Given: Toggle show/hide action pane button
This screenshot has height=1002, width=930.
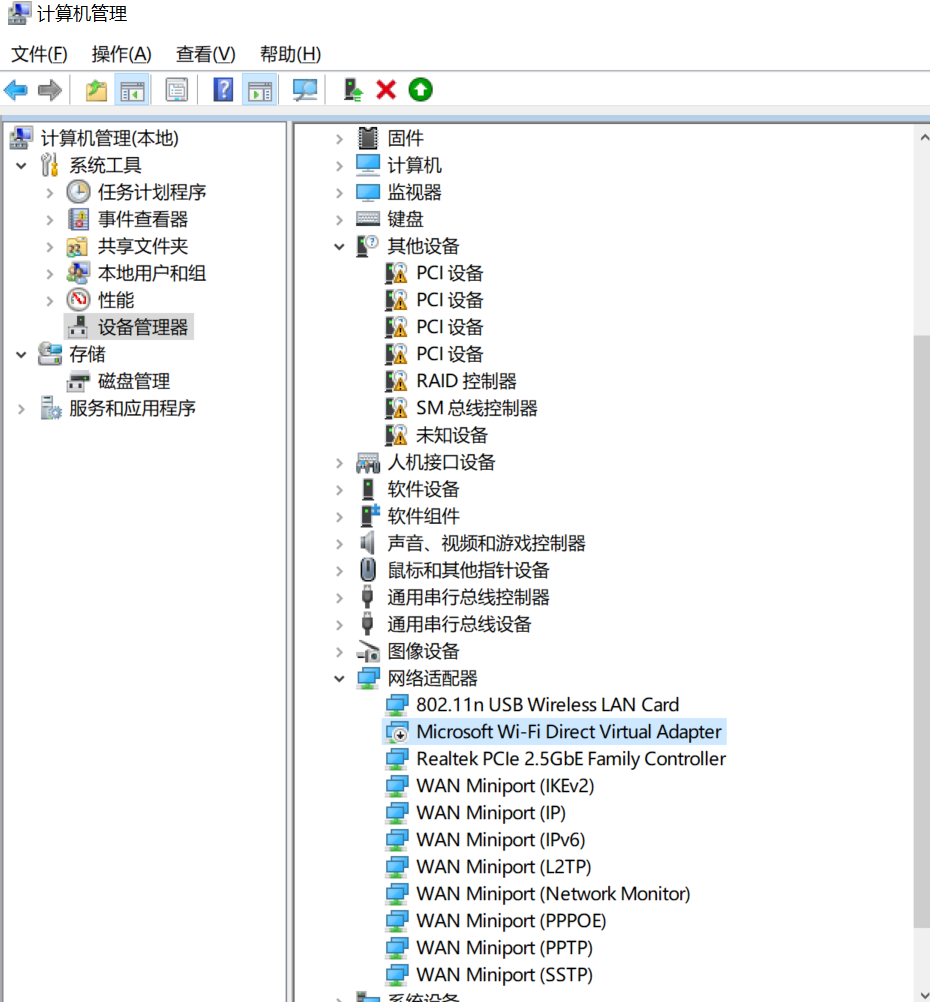Looking at the screenshot, I should click(259, 90).
